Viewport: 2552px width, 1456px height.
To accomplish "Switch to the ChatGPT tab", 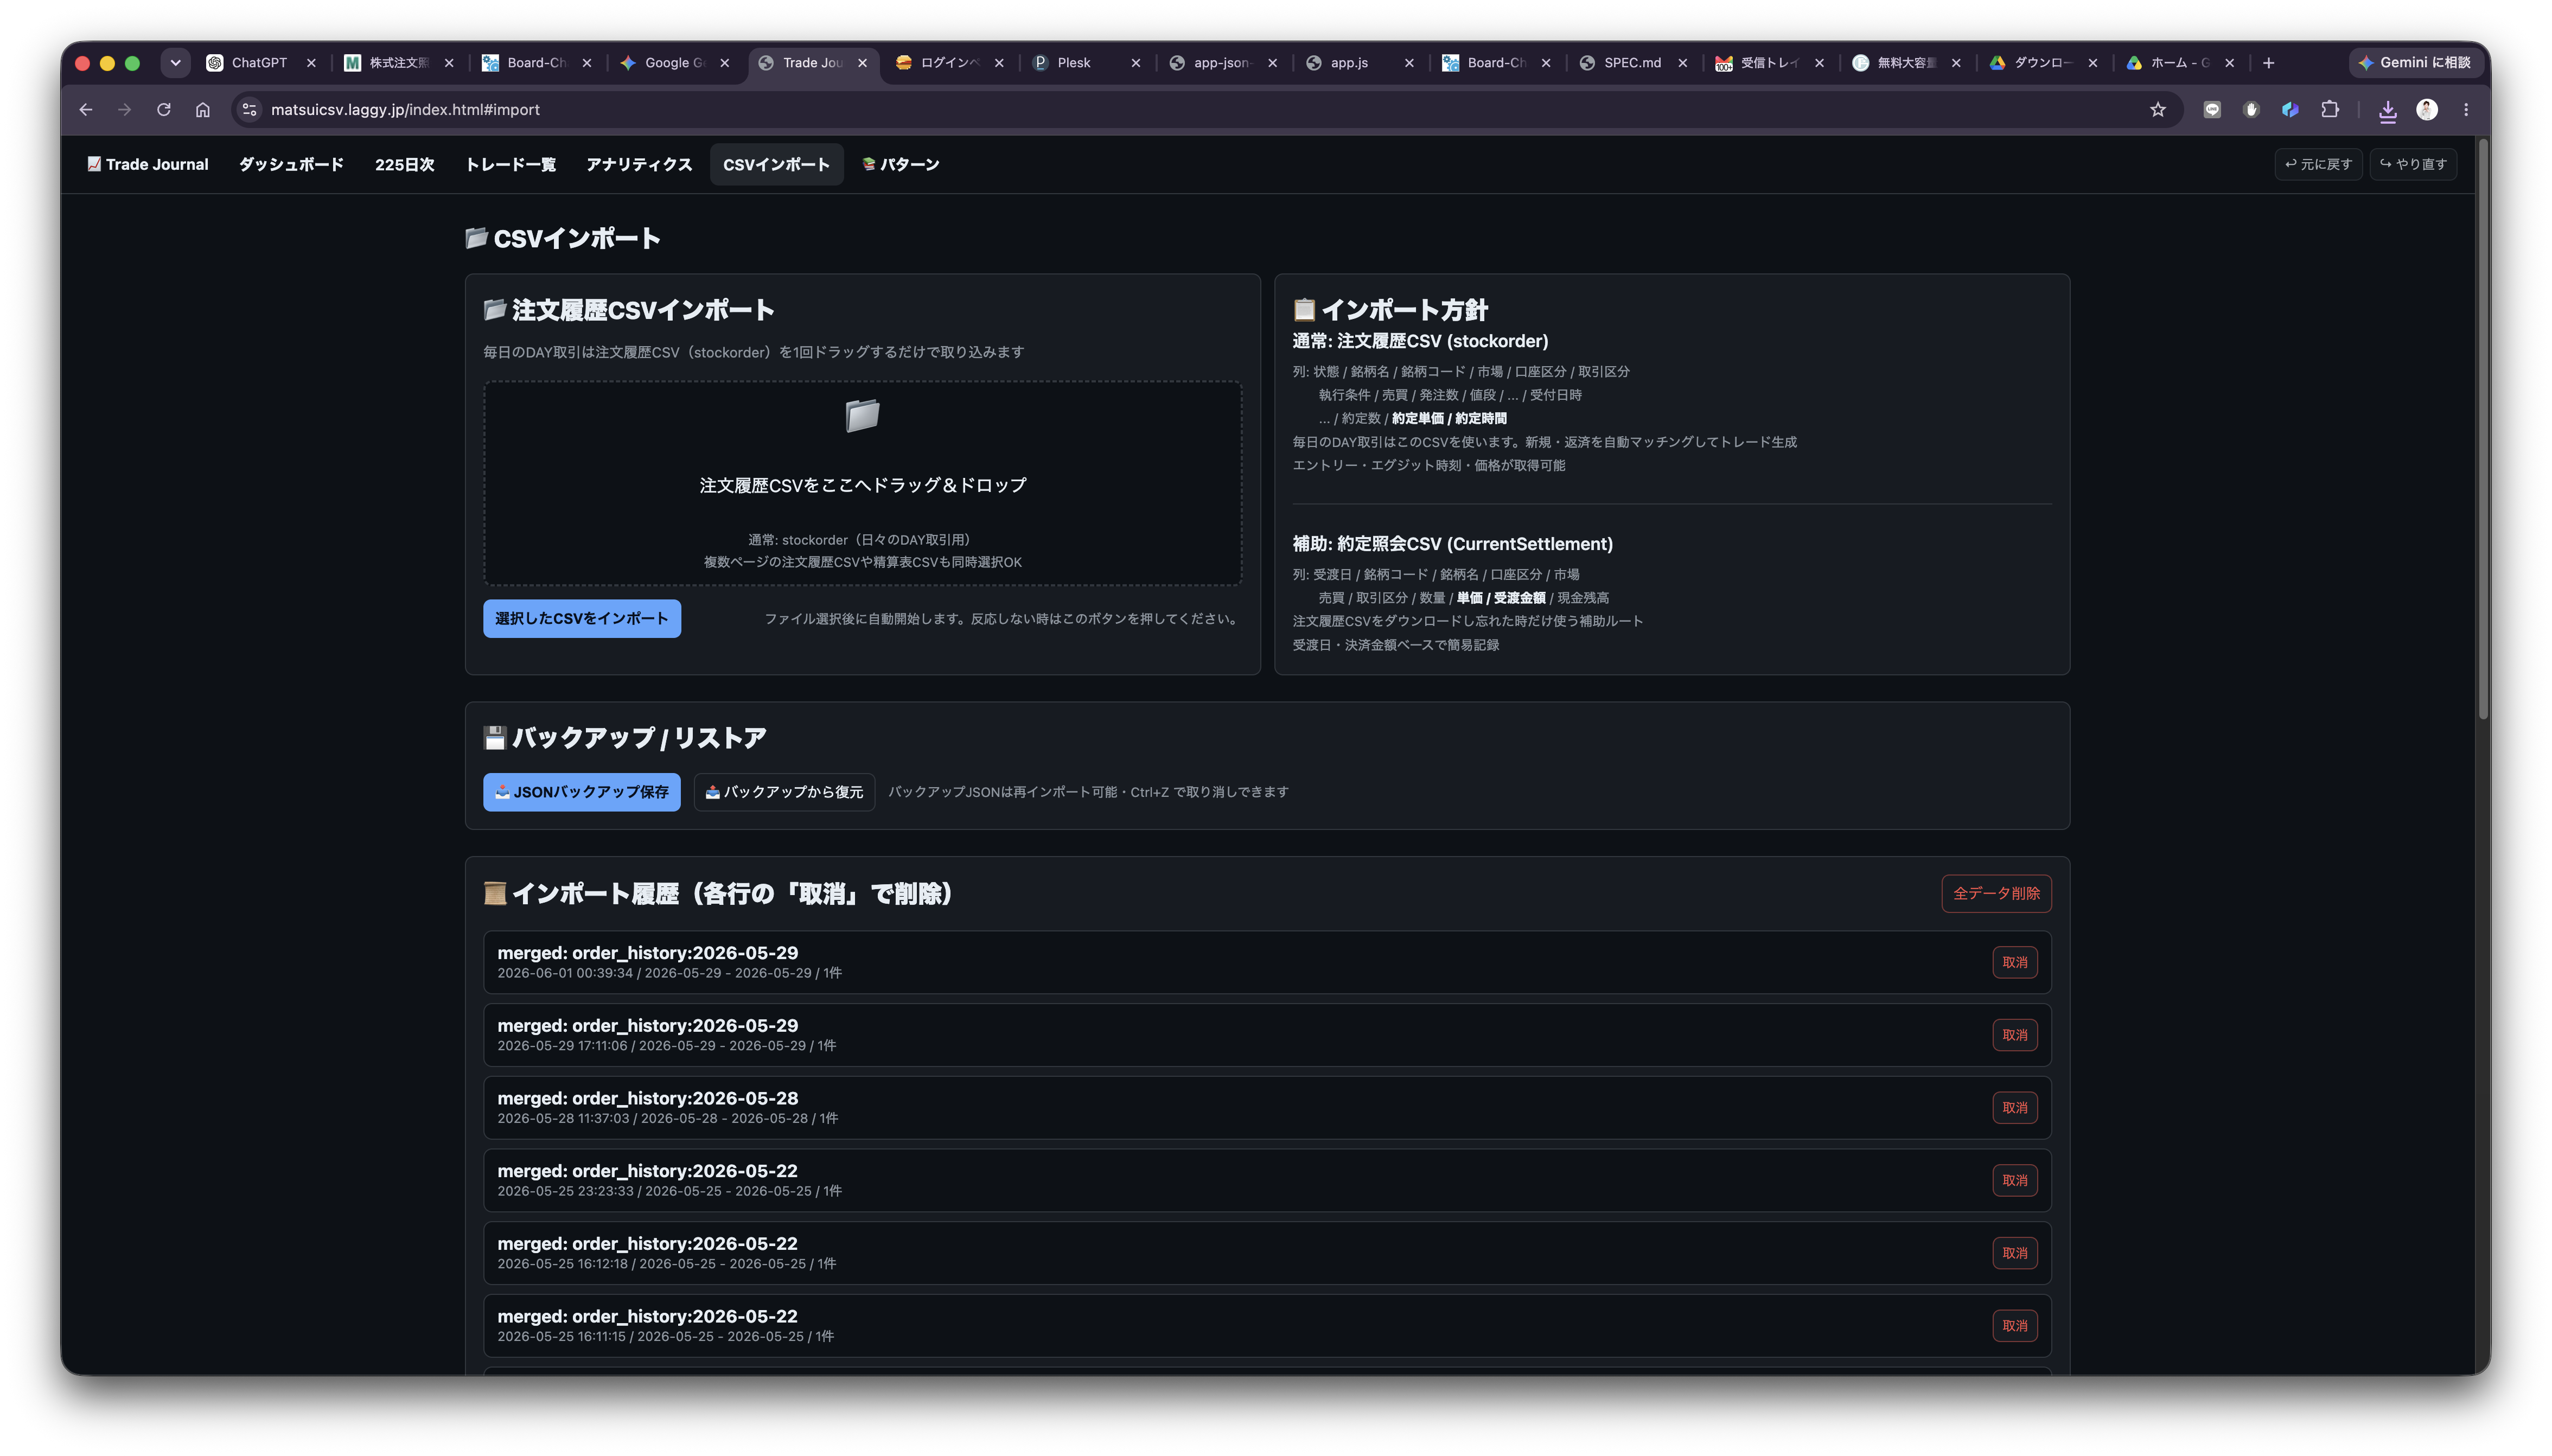I will [x=258, y=63].
